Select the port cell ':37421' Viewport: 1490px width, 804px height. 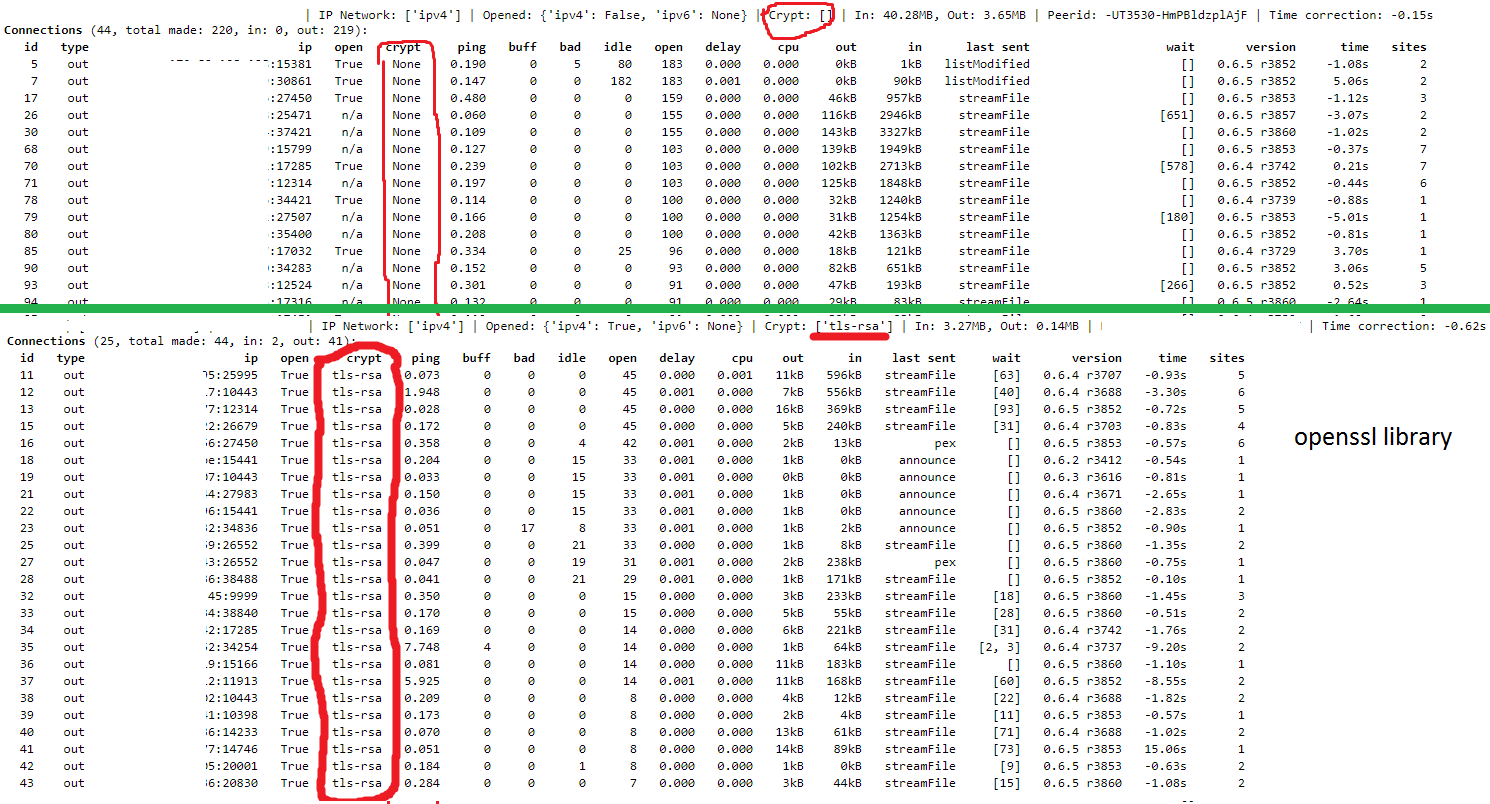coord(292,132)
